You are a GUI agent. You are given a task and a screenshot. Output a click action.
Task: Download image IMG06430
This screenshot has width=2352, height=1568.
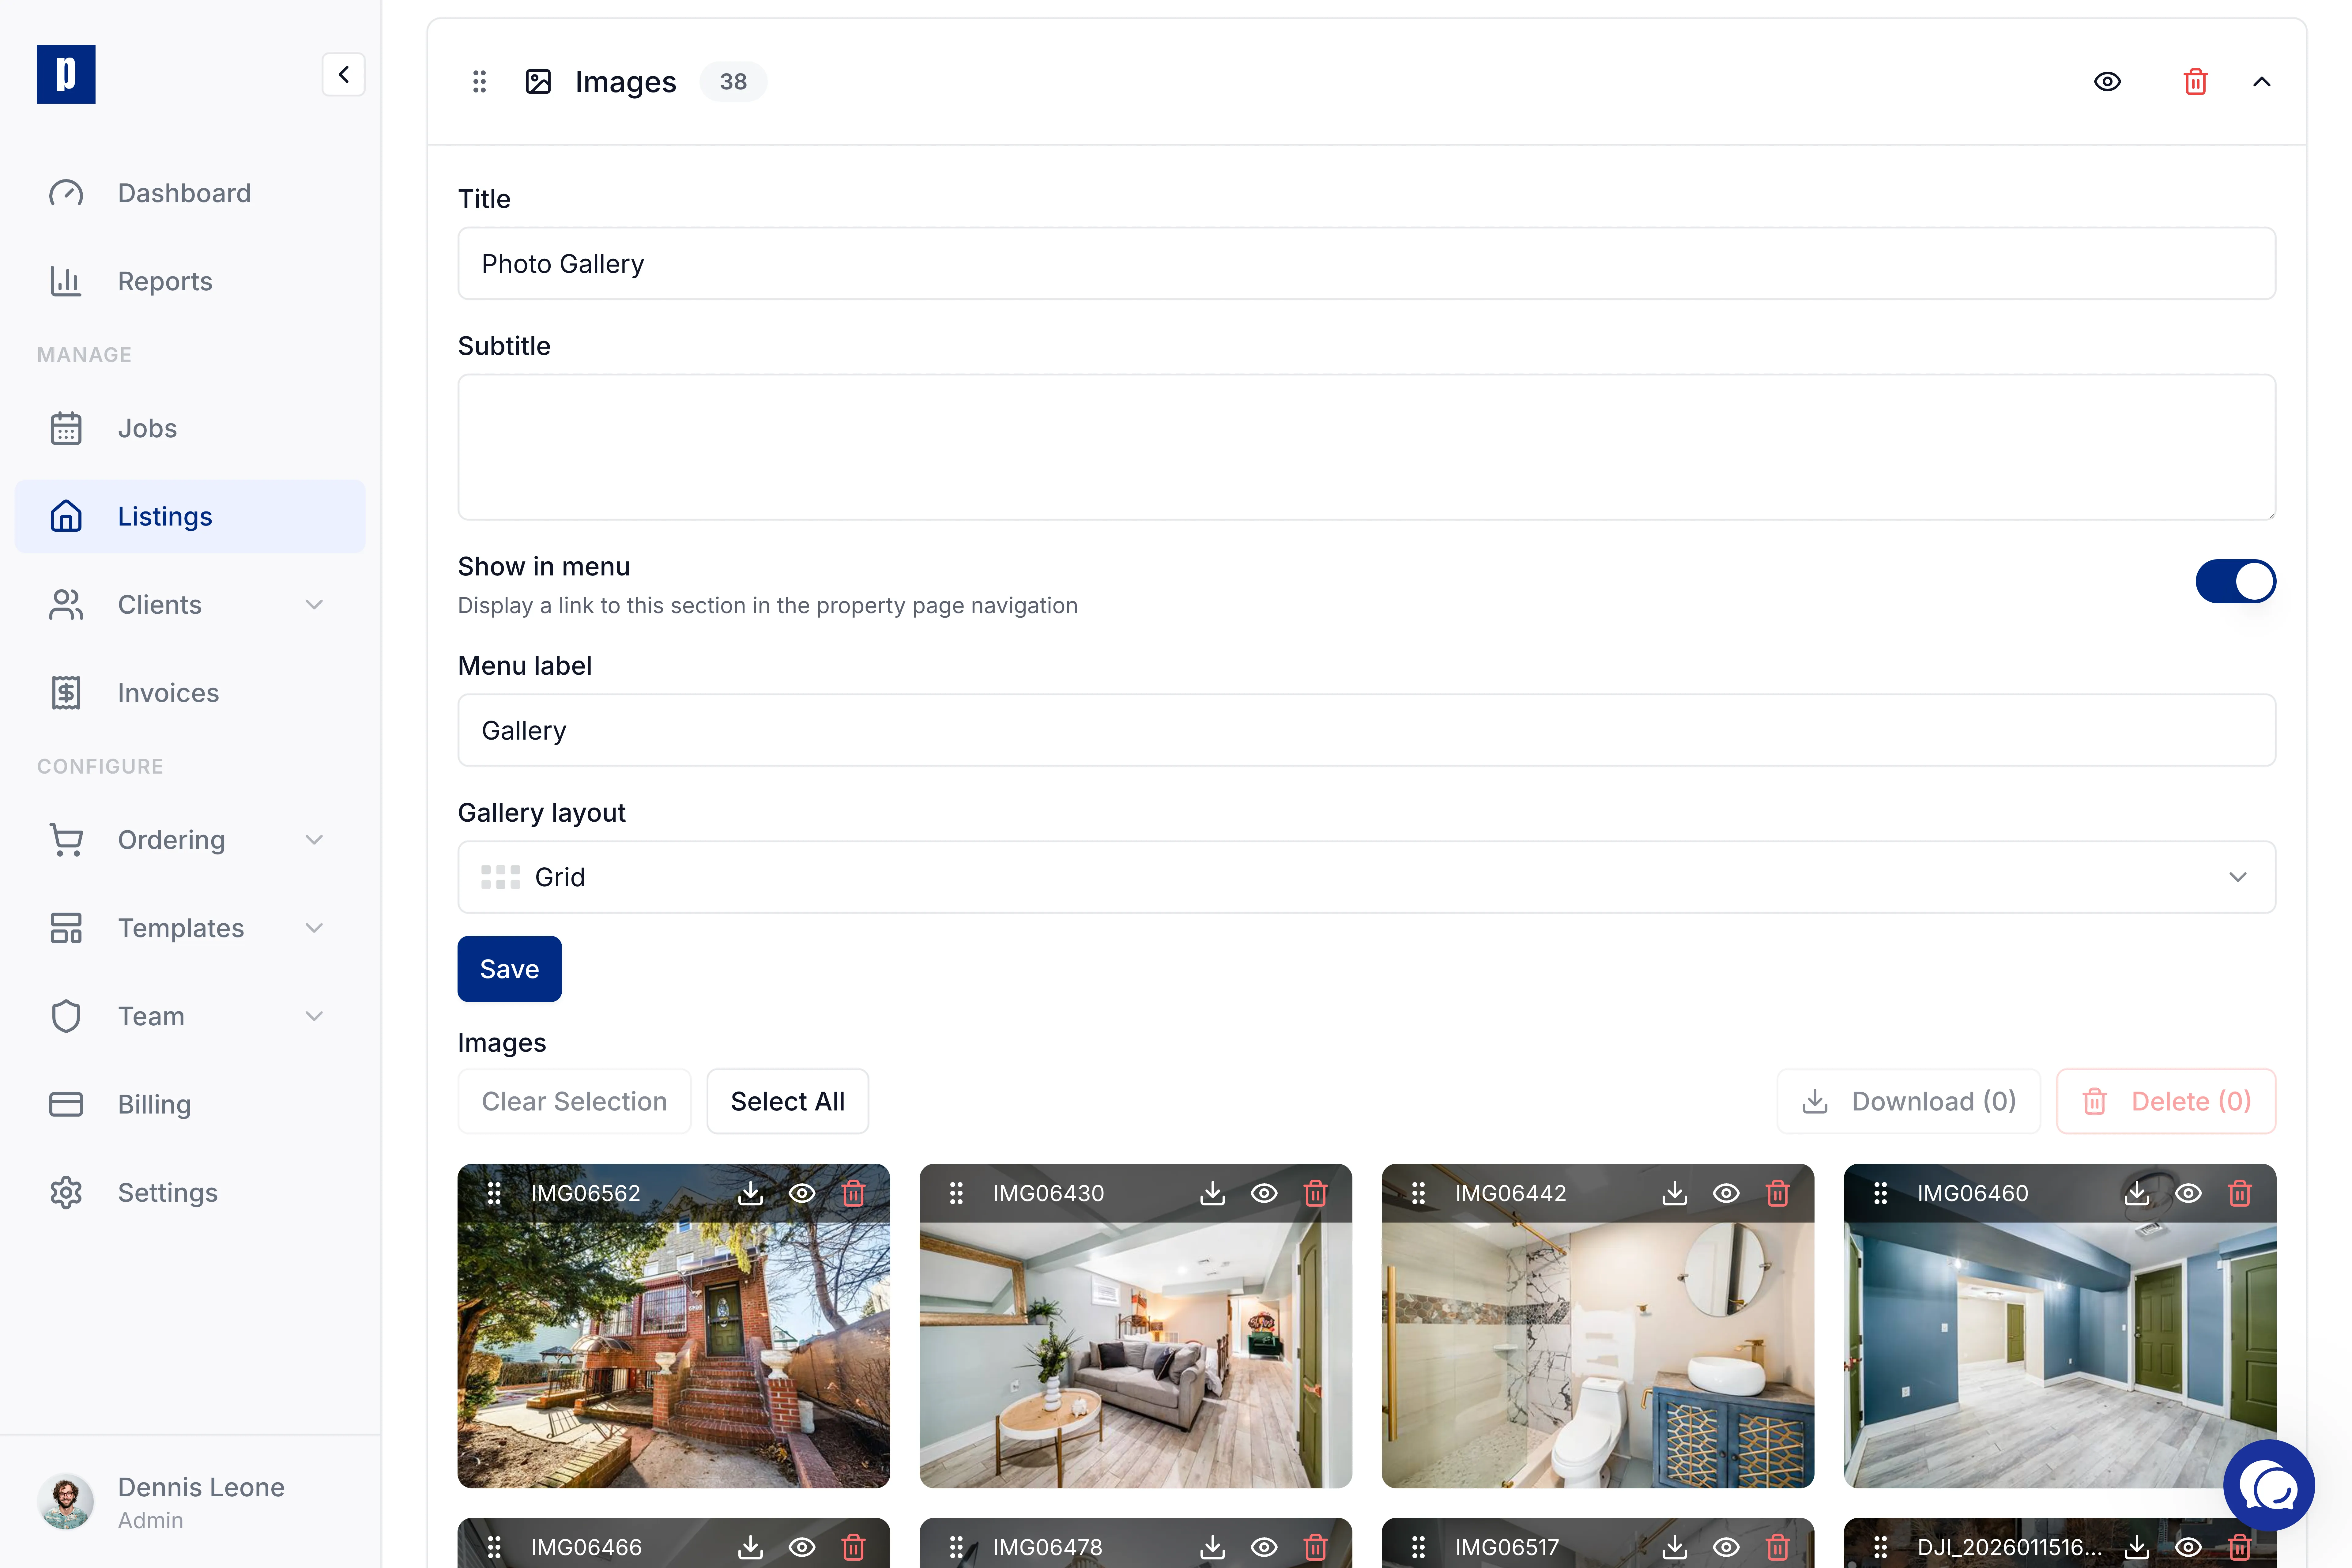pyautogui.click(x=1212, y=1193)
